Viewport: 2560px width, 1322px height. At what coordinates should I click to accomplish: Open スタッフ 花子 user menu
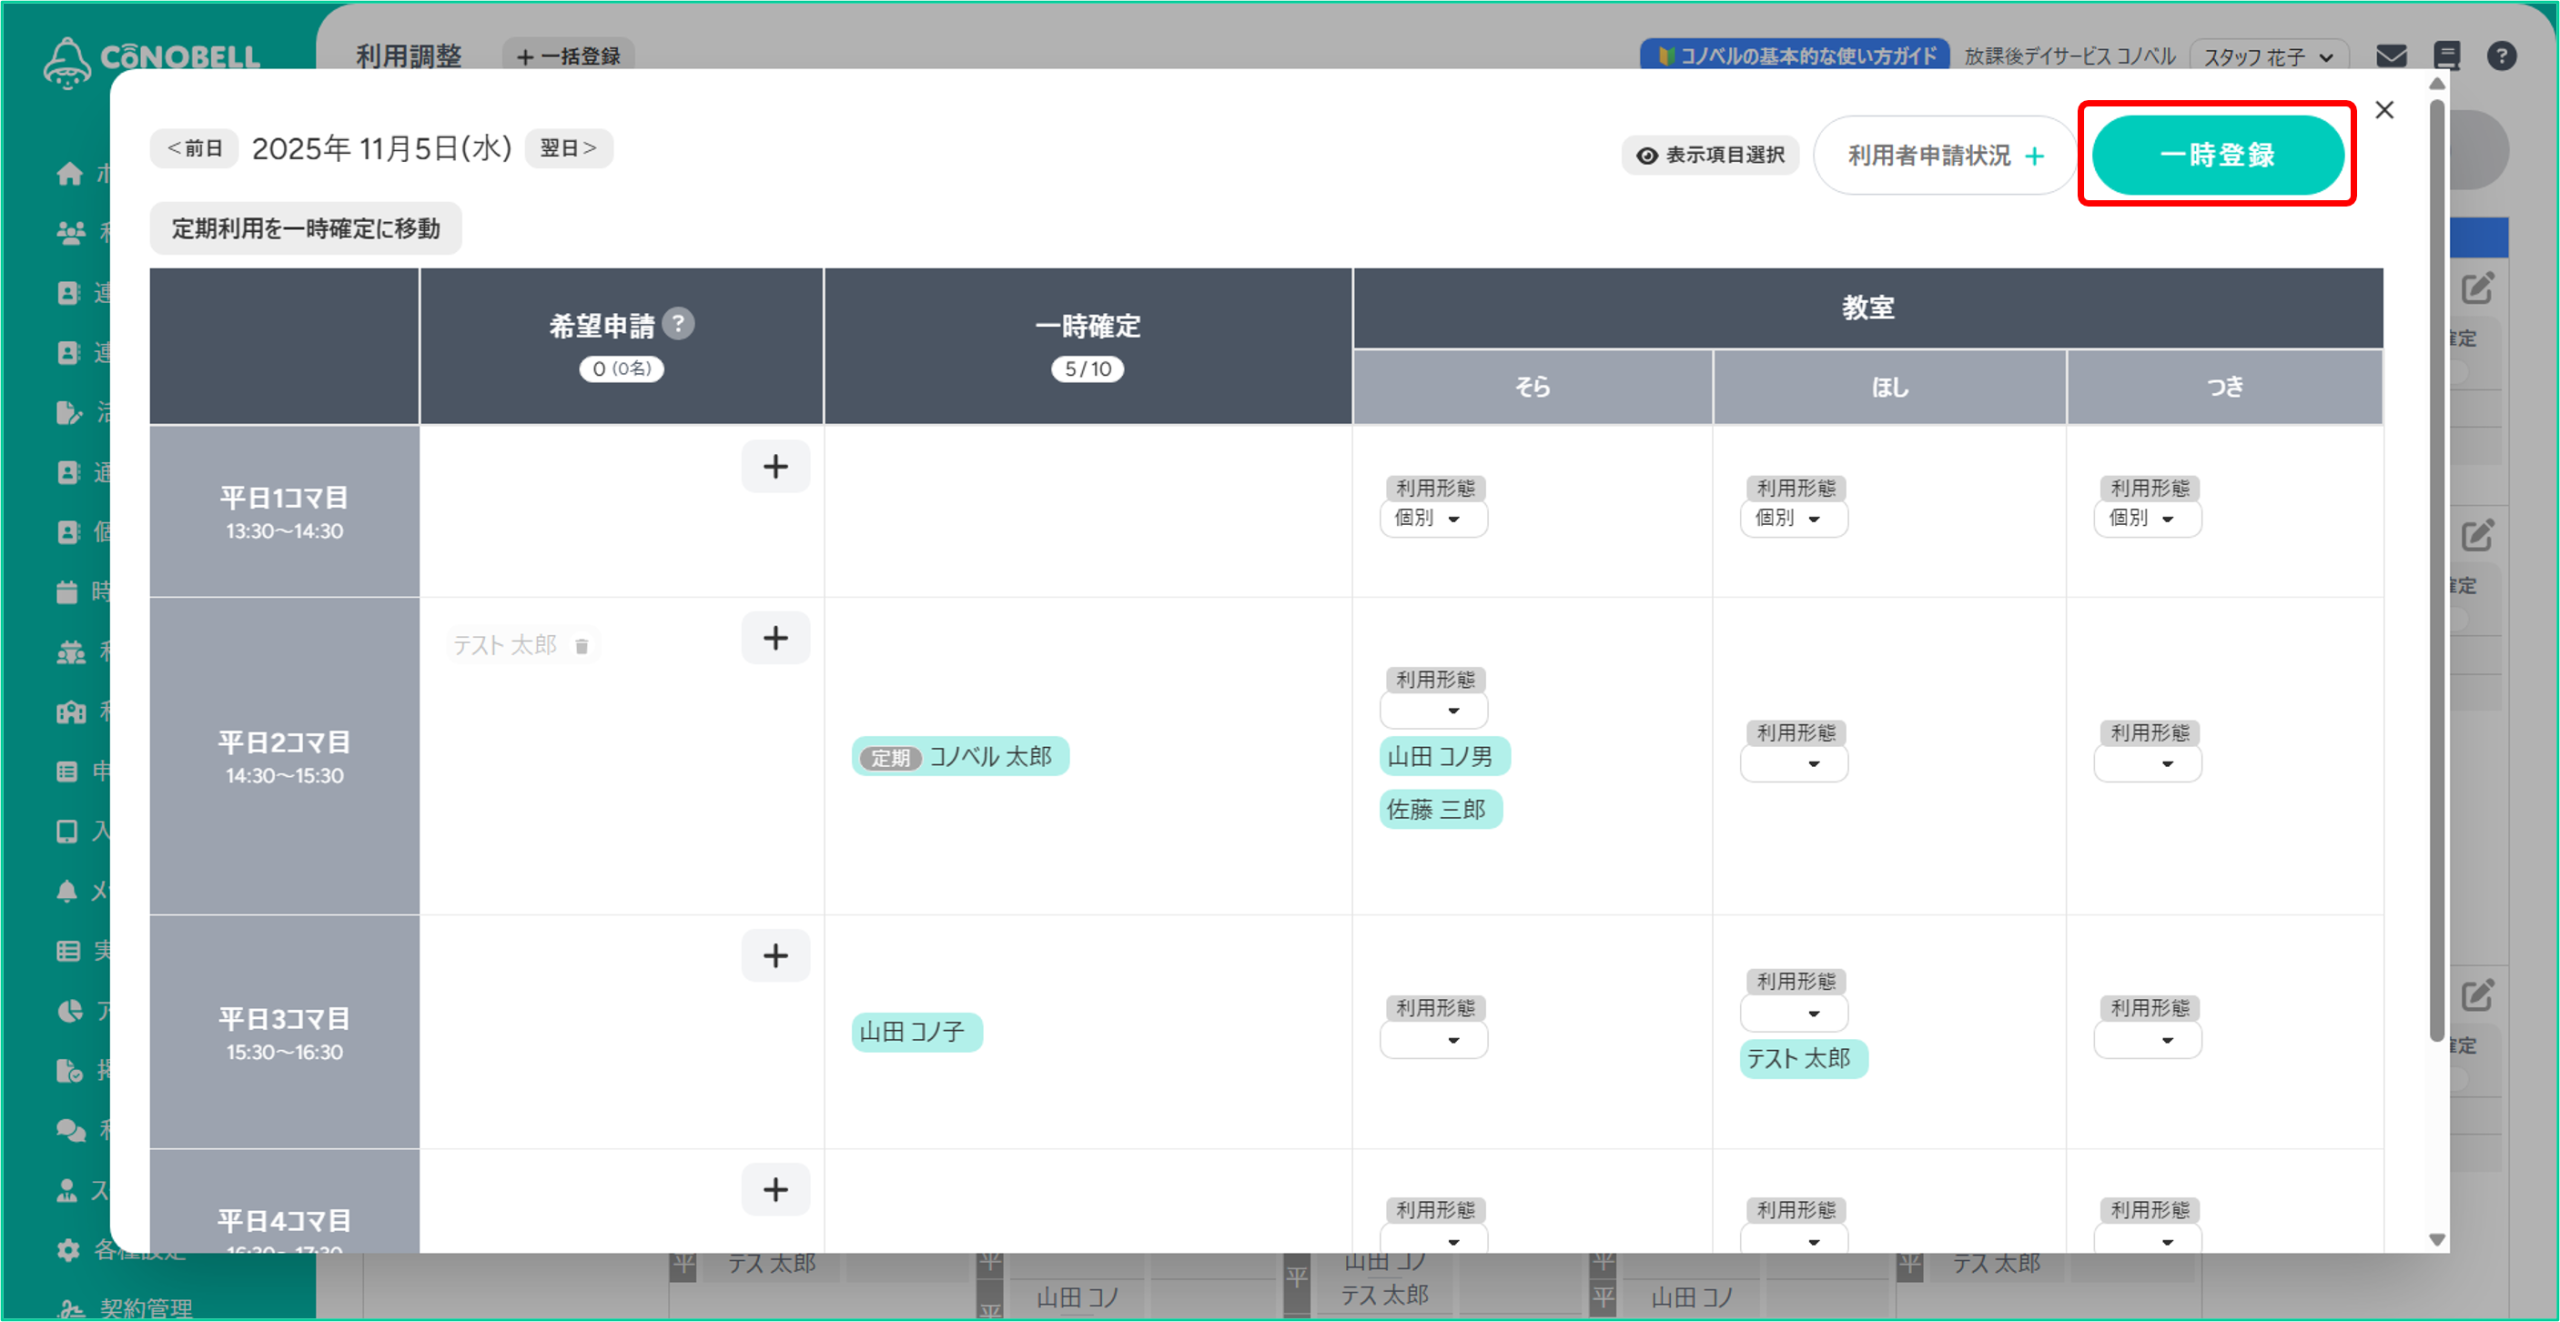[2267, 57]
